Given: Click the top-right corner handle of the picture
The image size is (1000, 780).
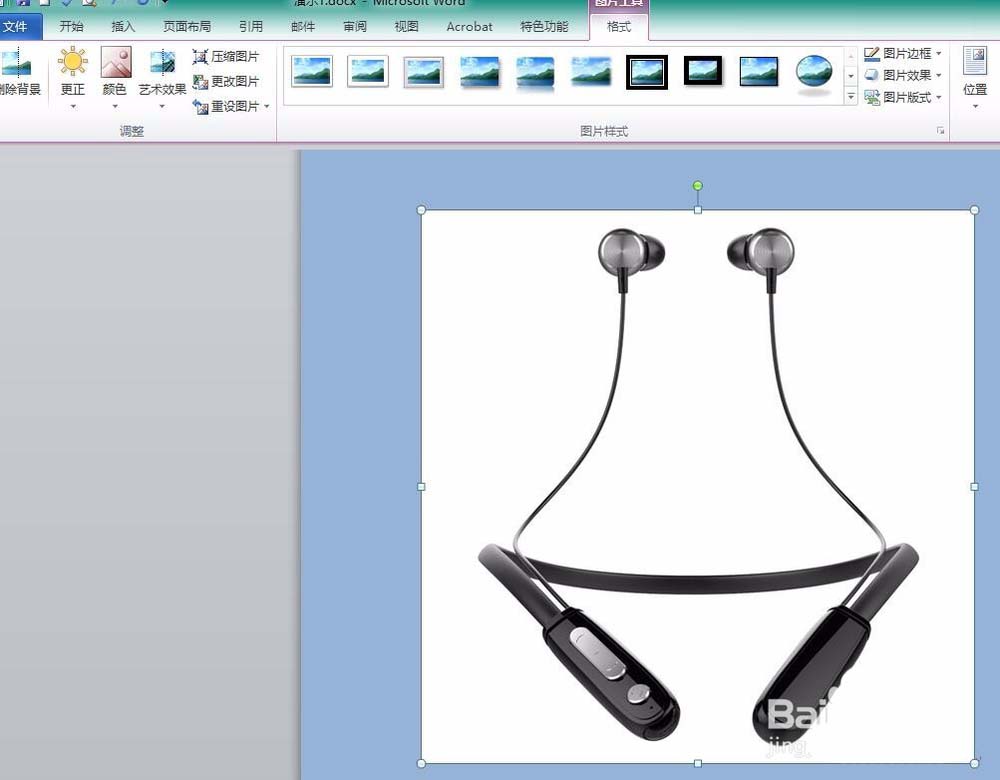Looking at the screenshot, I should [974, 210].
